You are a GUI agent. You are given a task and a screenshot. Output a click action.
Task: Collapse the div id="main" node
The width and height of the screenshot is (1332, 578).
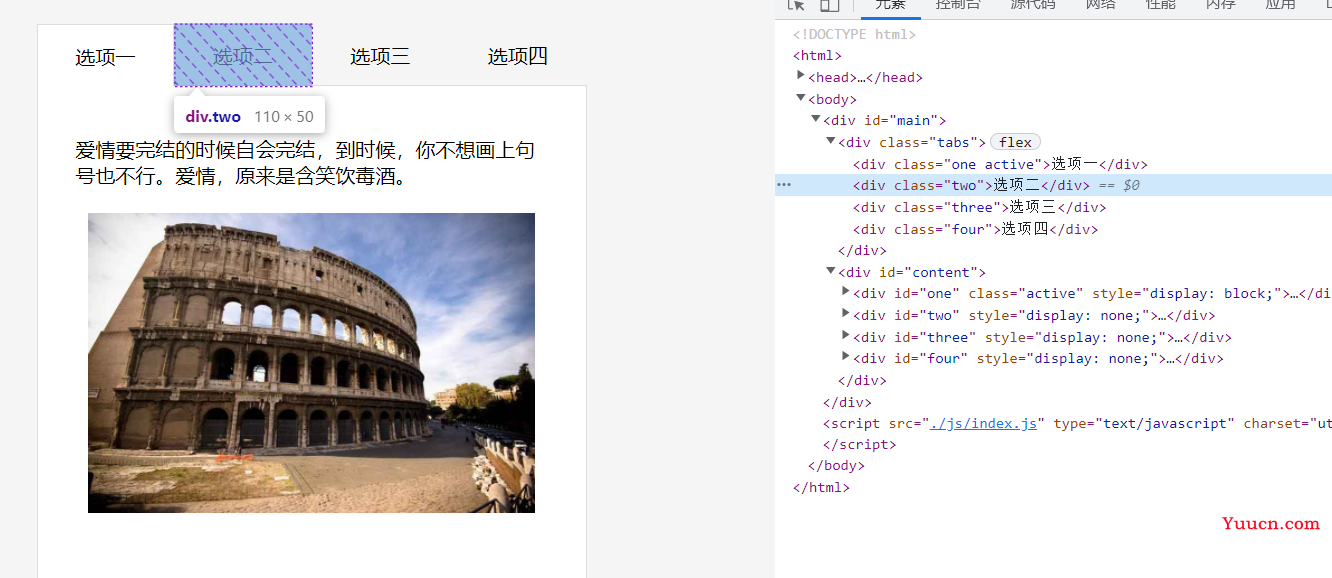pos(816,119)
